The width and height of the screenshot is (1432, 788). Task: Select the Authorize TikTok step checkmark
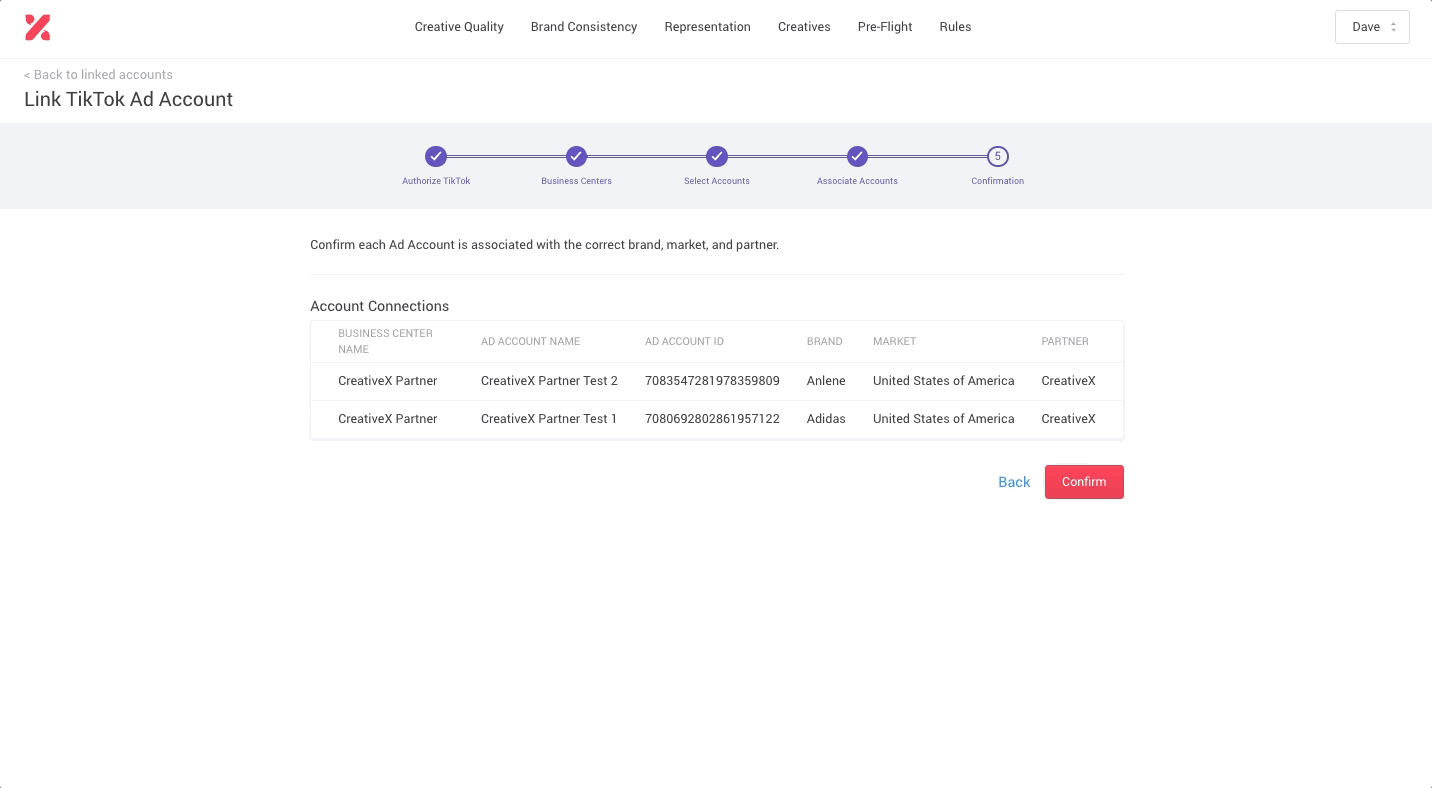(x=436, y=156)
